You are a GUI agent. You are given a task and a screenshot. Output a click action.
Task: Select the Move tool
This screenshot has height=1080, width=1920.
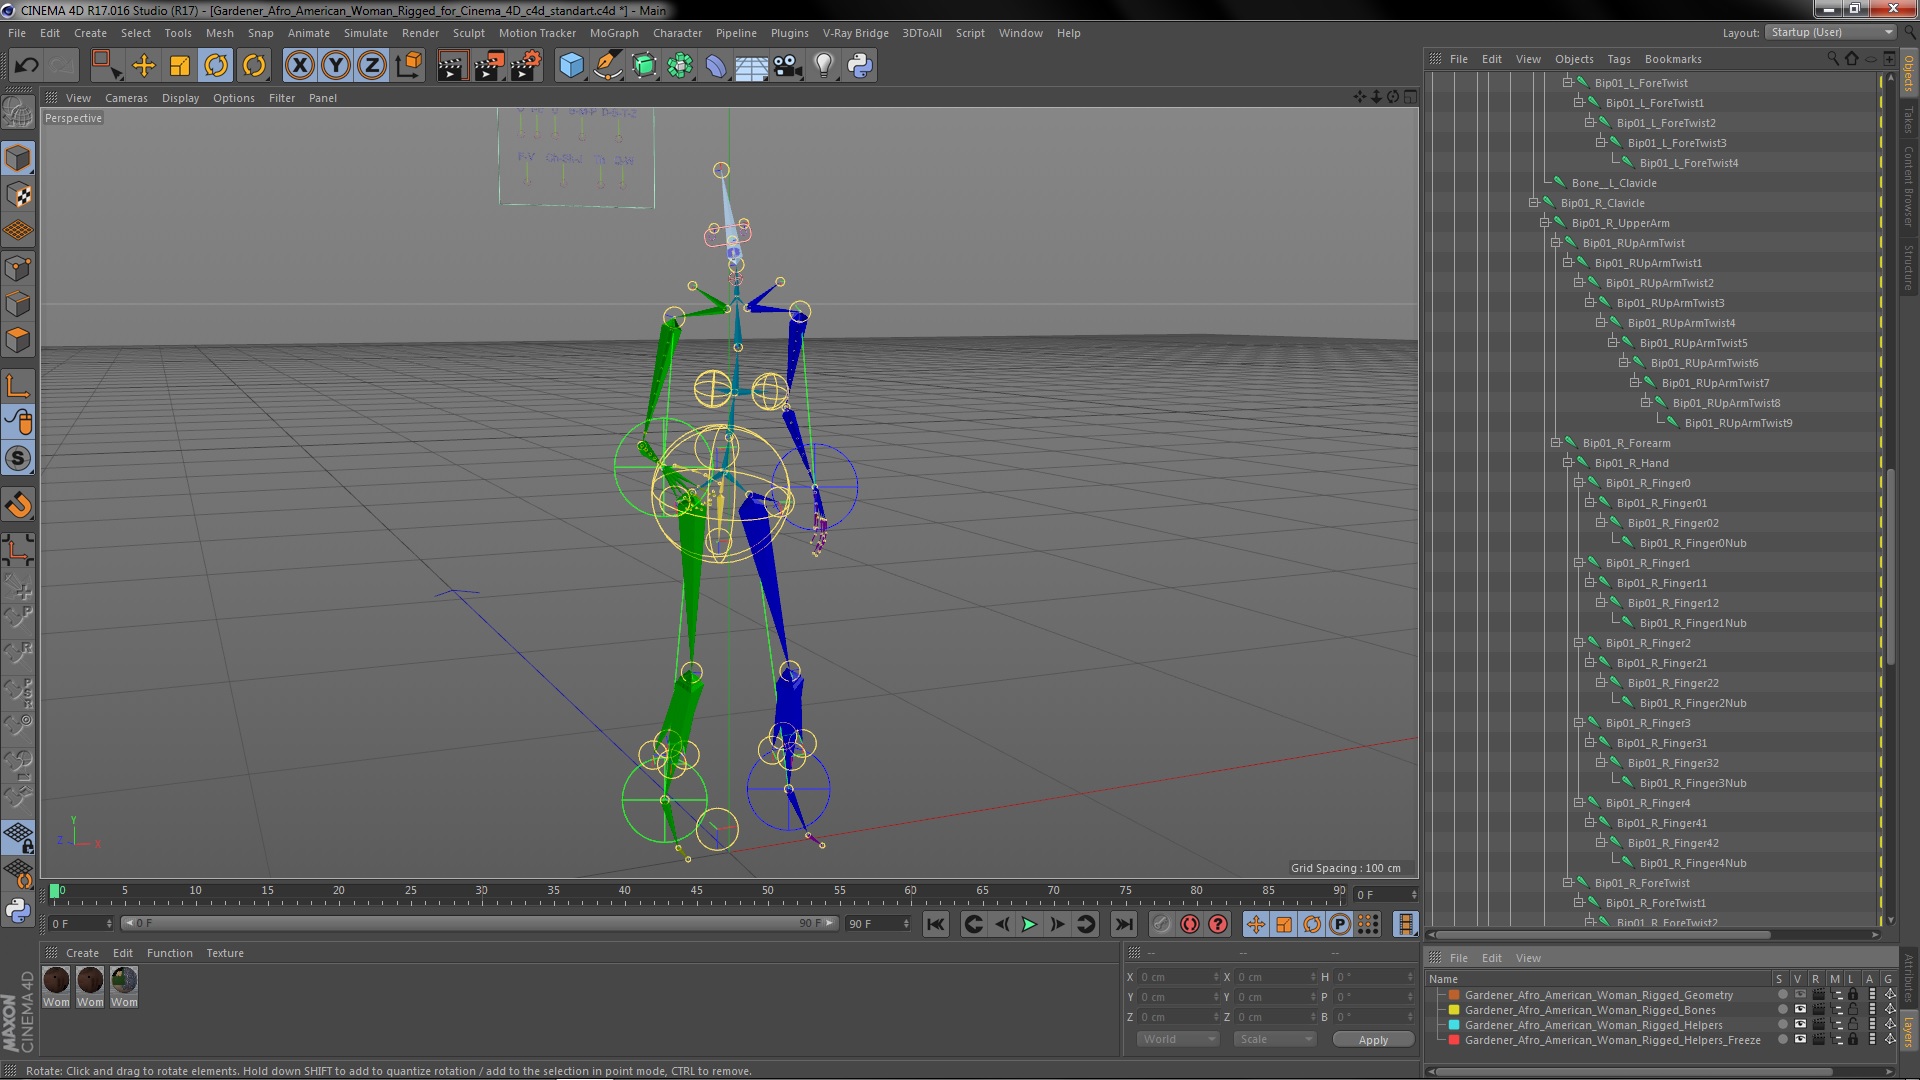pos(144,66)
